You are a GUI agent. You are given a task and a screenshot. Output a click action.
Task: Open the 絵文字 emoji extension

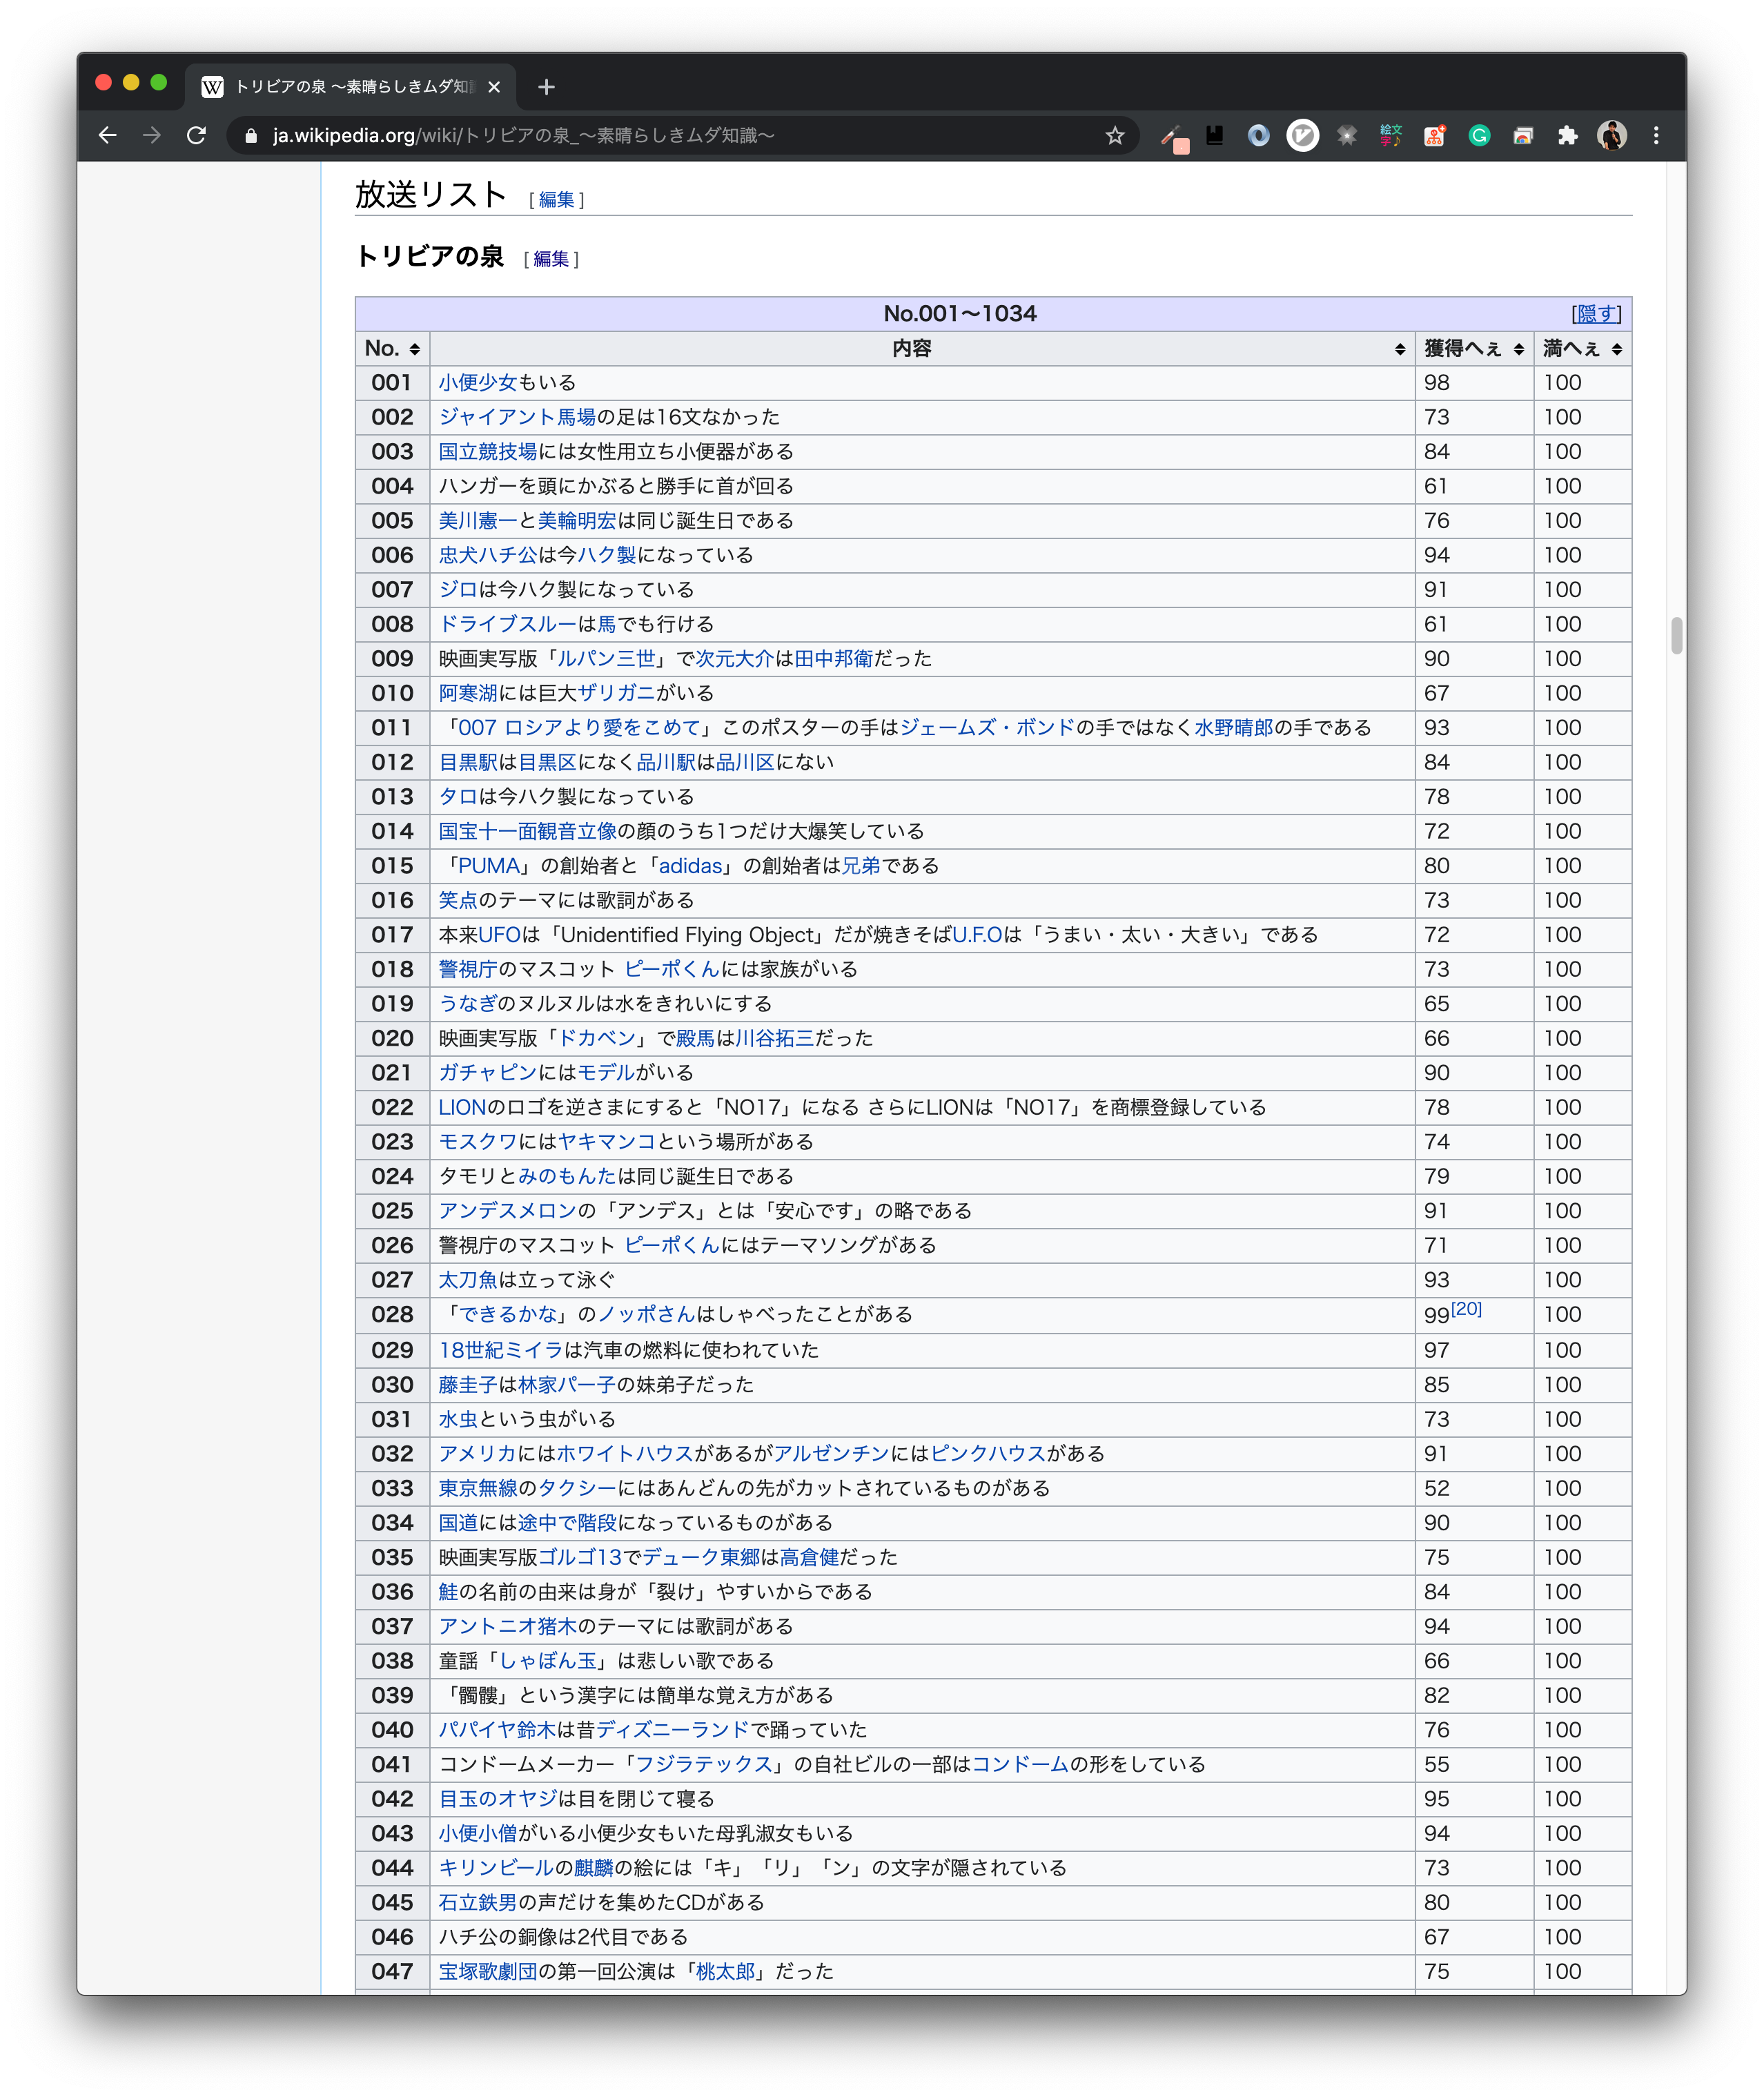1391,135
